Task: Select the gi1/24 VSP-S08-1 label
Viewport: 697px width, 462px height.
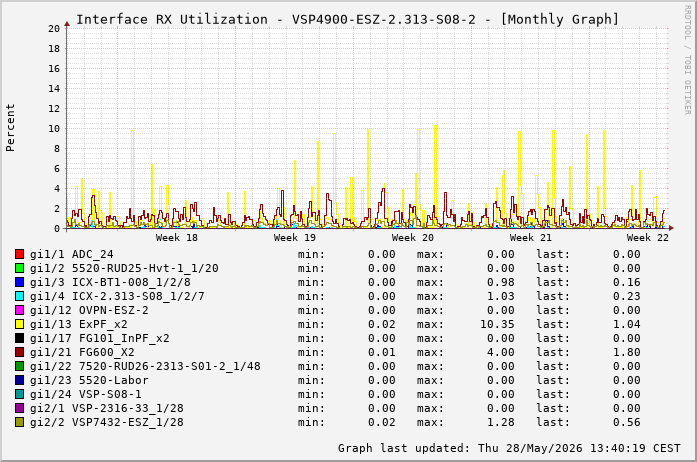Action: pyautogui.click(x=86, y=394)
